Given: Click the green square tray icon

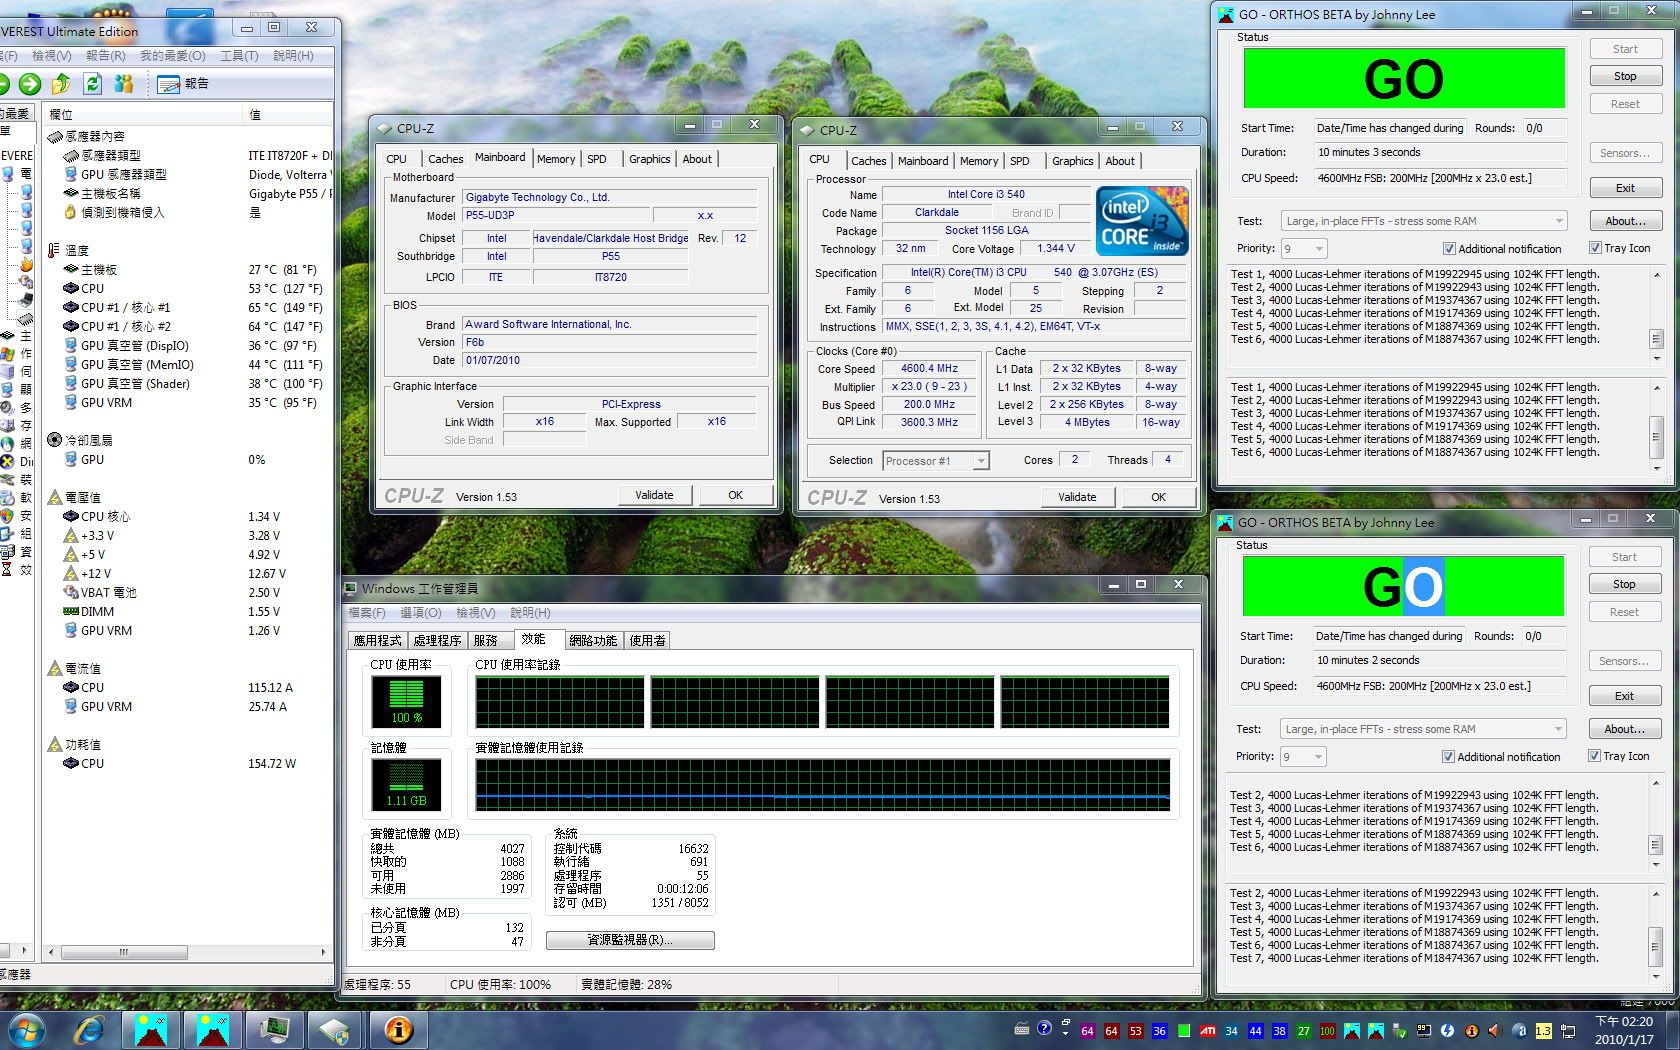Looking at the screenshot, I should point(1183,1030).
